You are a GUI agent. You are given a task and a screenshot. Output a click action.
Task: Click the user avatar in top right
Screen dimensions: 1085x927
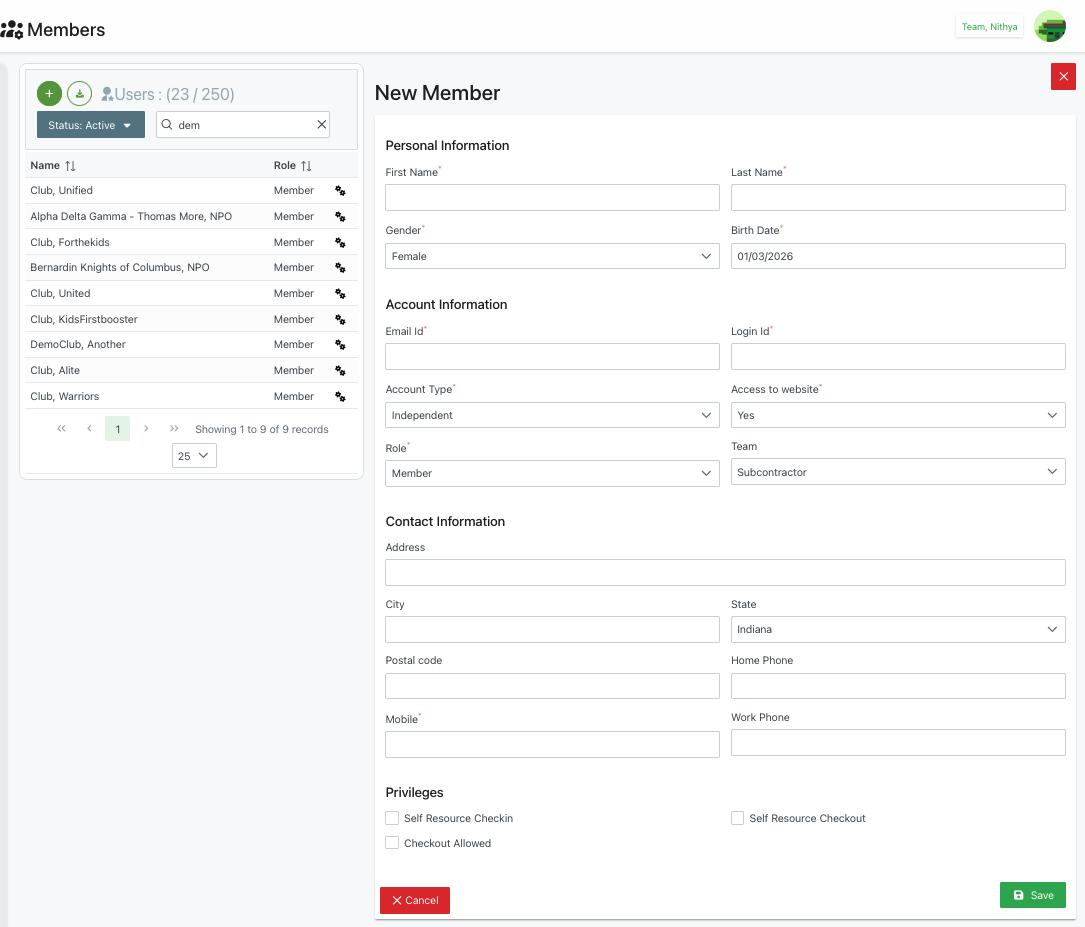[x=1049, y=27]
